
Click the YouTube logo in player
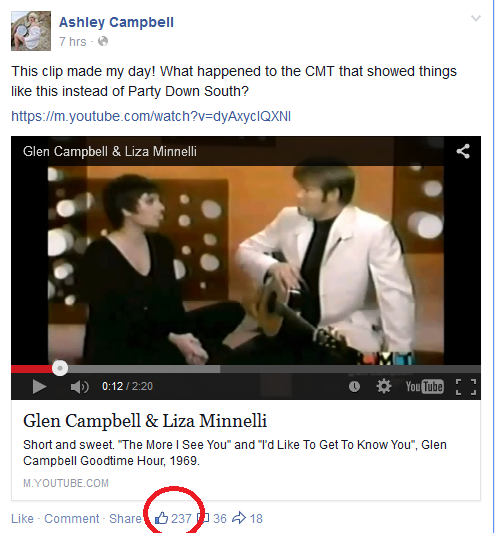coord(425,386)
